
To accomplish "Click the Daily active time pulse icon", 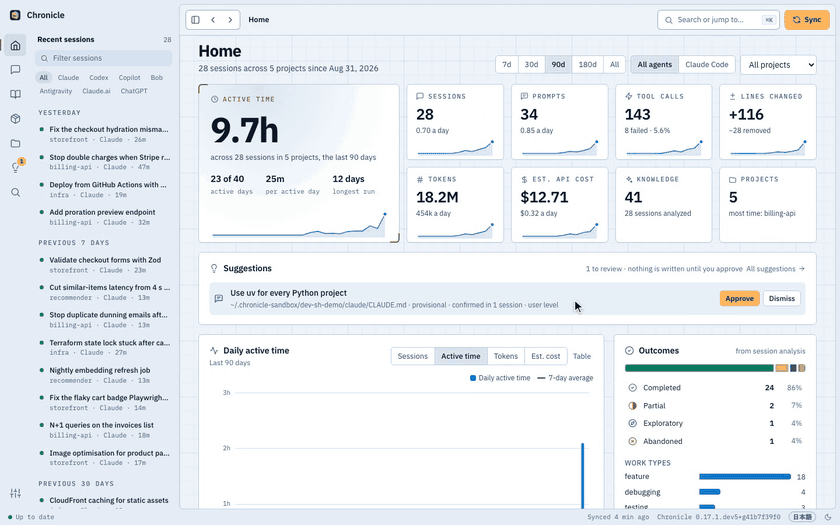I will [214, 350].
